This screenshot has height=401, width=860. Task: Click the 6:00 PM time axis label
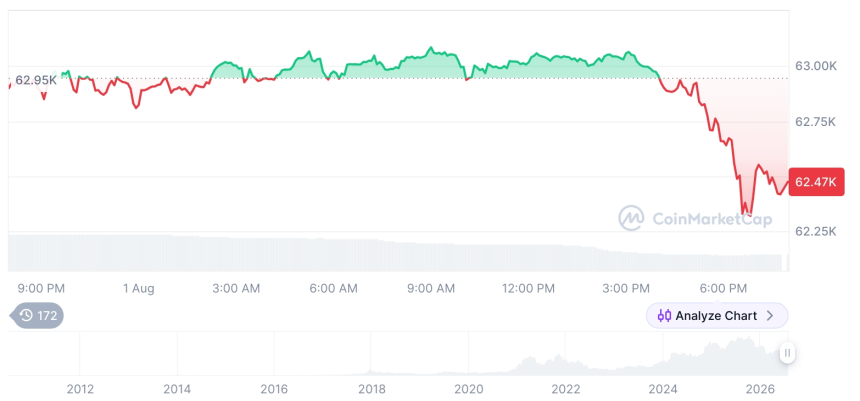point(723,288)
